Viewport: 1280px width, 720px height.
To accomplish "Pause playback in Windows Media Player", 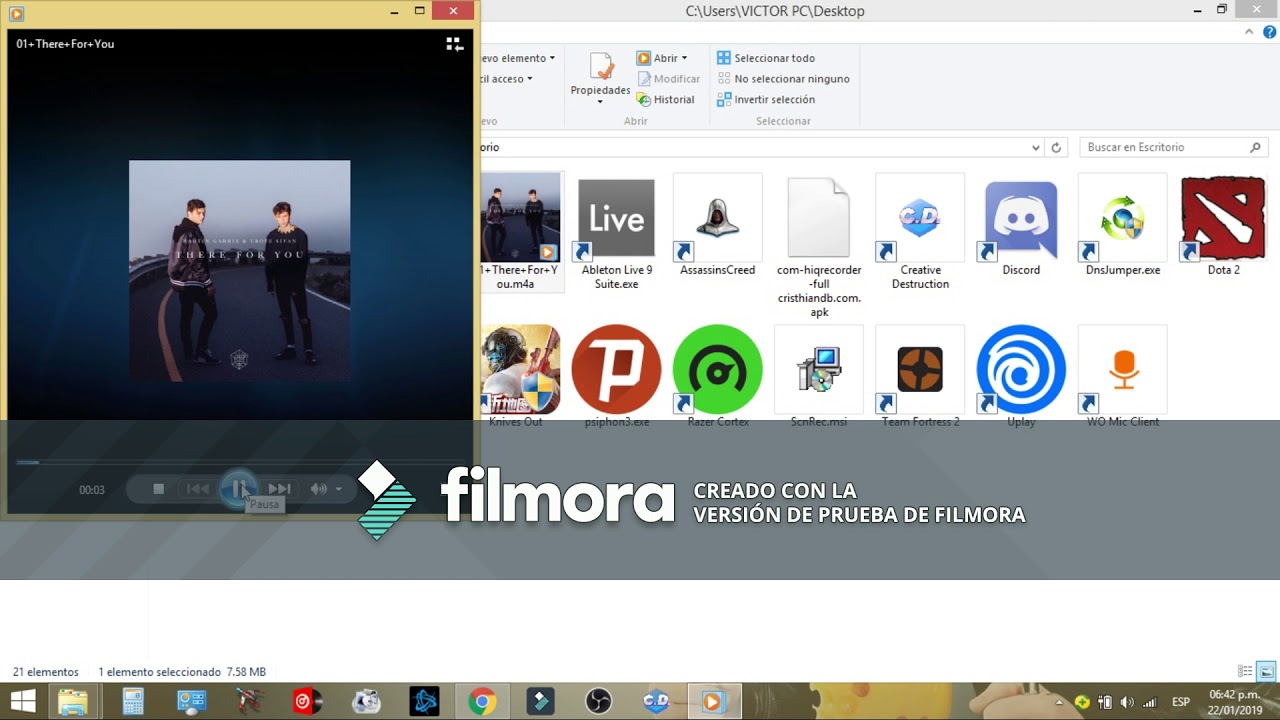I will (x=238, y=489).
